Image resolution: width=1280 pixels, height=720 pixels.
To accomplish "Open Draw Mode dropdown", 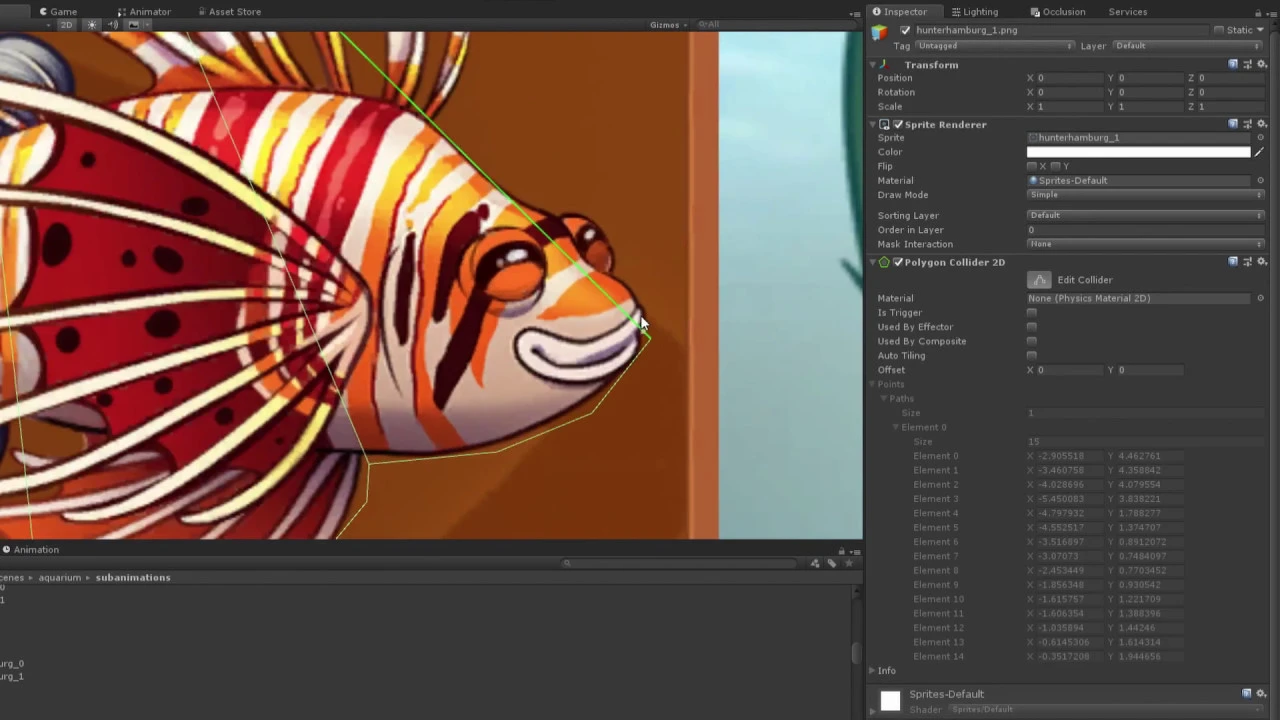I will (x=1145, y=195).
